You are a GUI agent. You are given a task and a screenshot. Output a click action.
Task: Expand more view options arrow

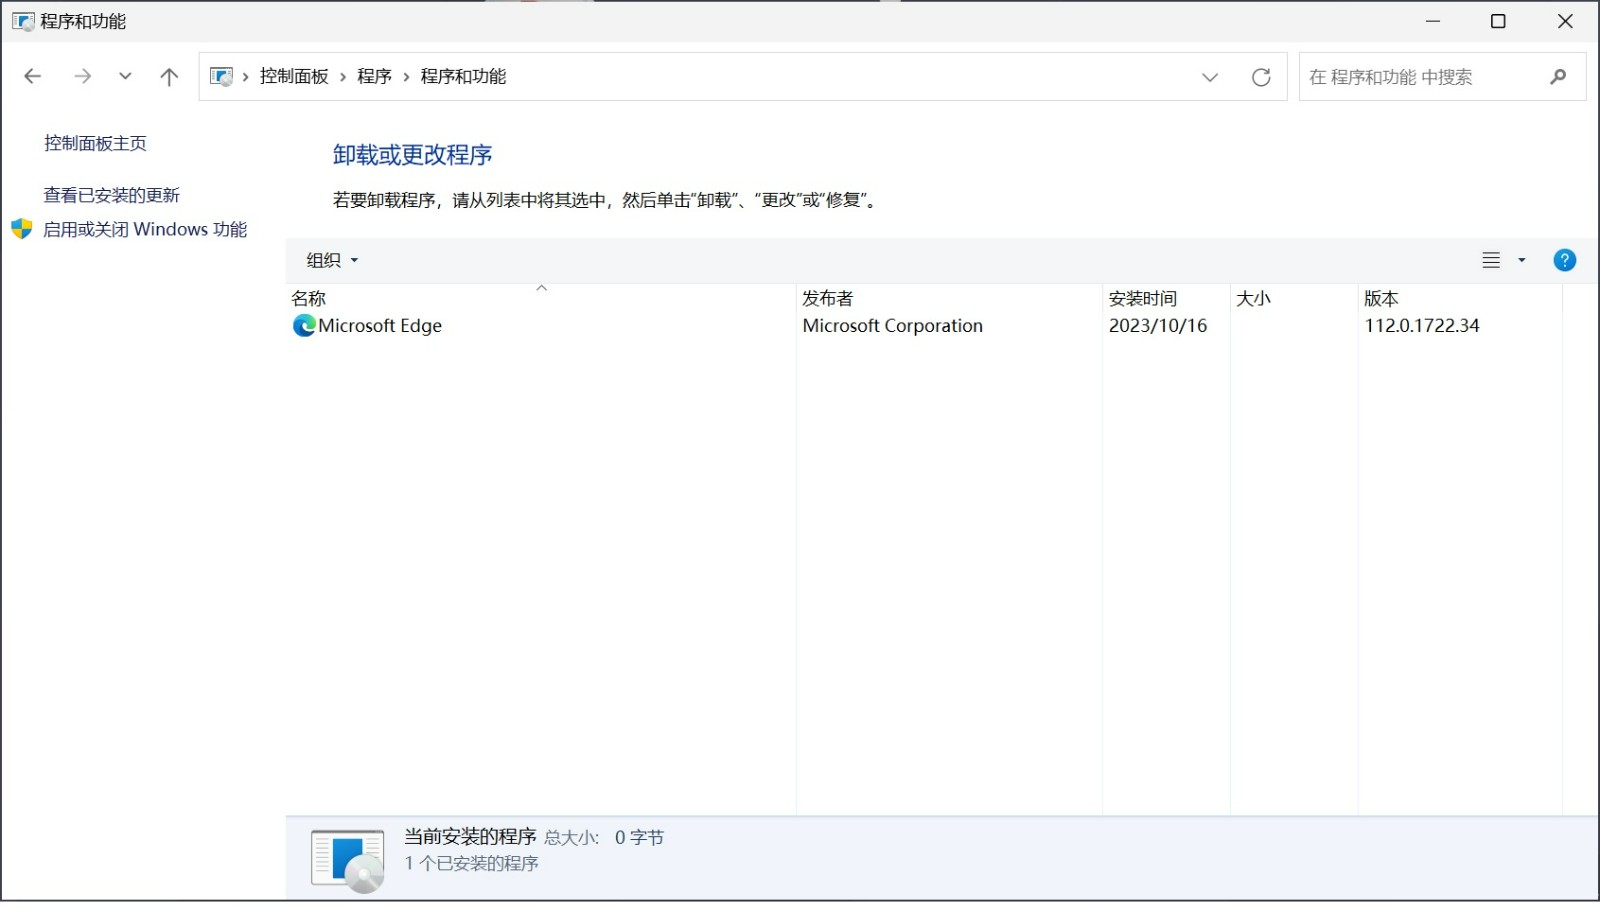pos(1522,260)
